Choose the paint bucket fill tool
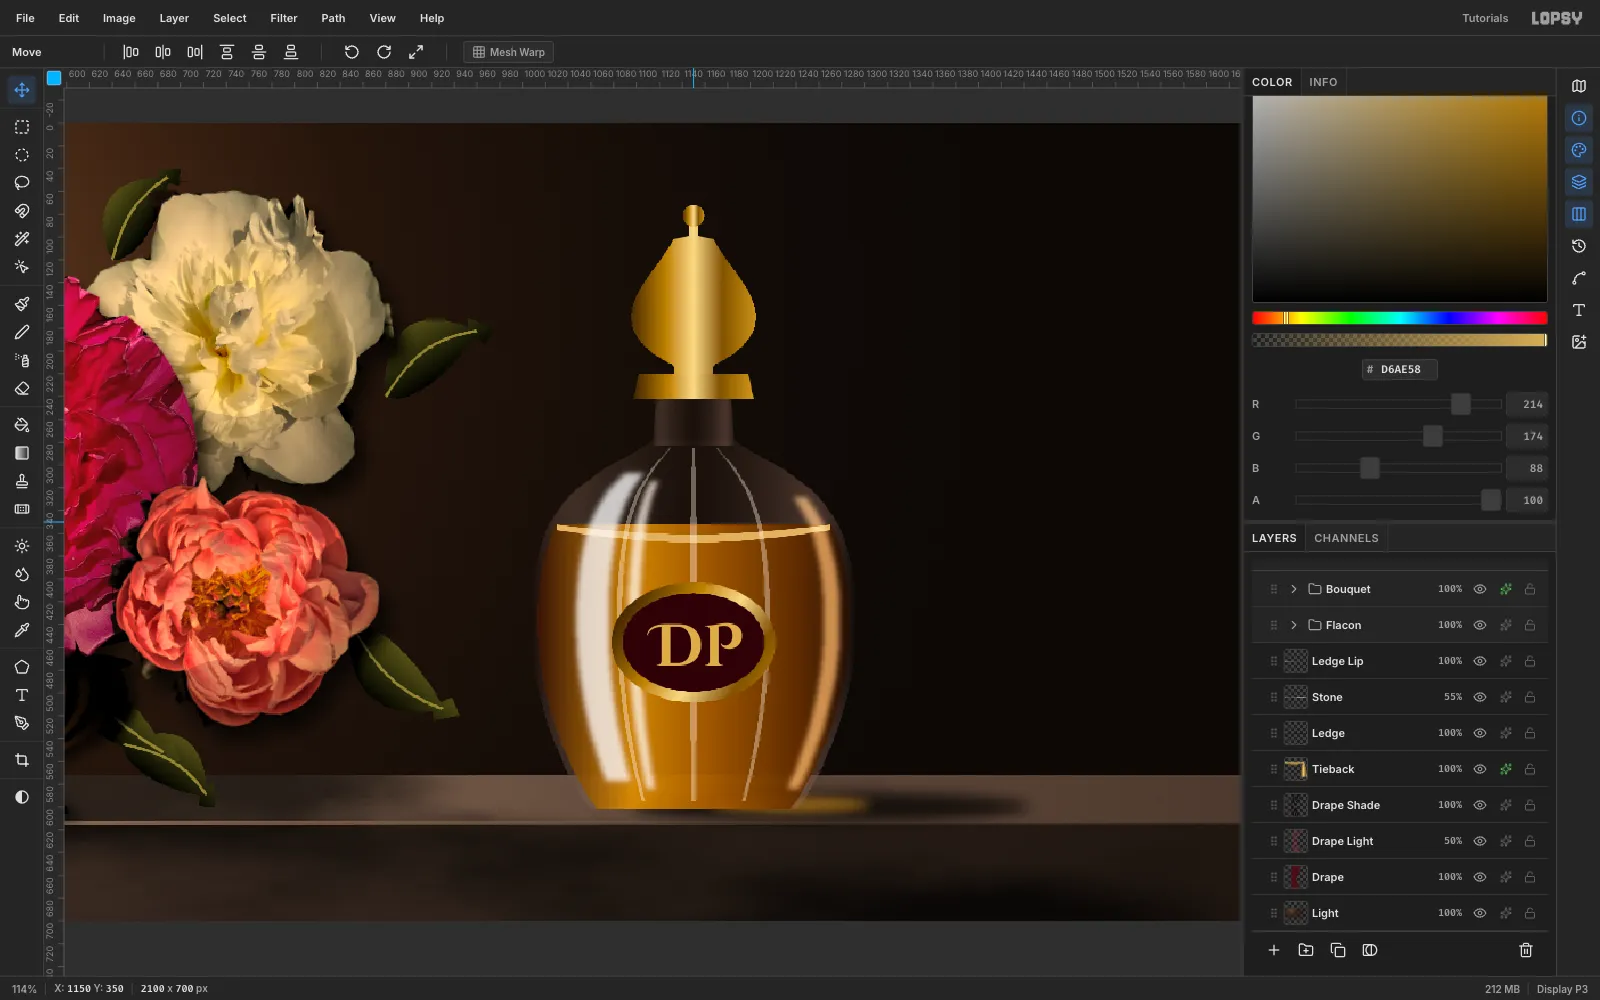 [x=22, y=425]
